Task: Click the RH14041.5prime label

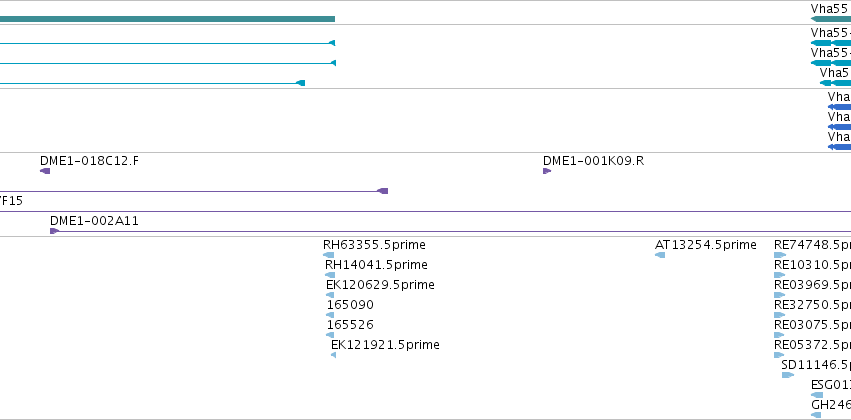Action: pos(376,265)
